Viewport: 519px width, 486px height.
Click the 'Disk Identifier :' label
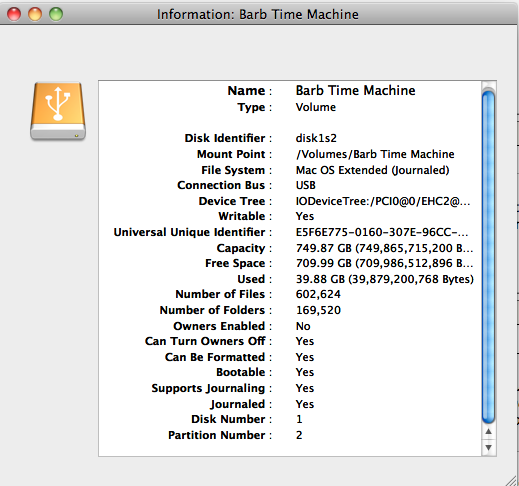[228, 138]
